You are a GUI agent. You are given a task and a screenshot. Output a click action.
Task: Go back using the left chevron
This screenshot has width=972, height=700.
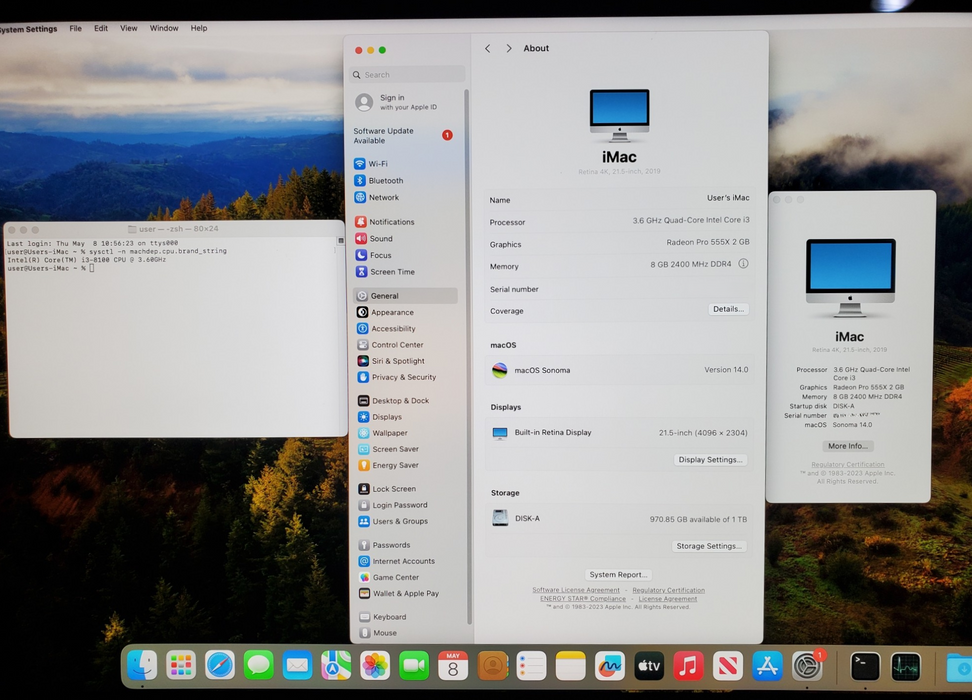(488, 48)
